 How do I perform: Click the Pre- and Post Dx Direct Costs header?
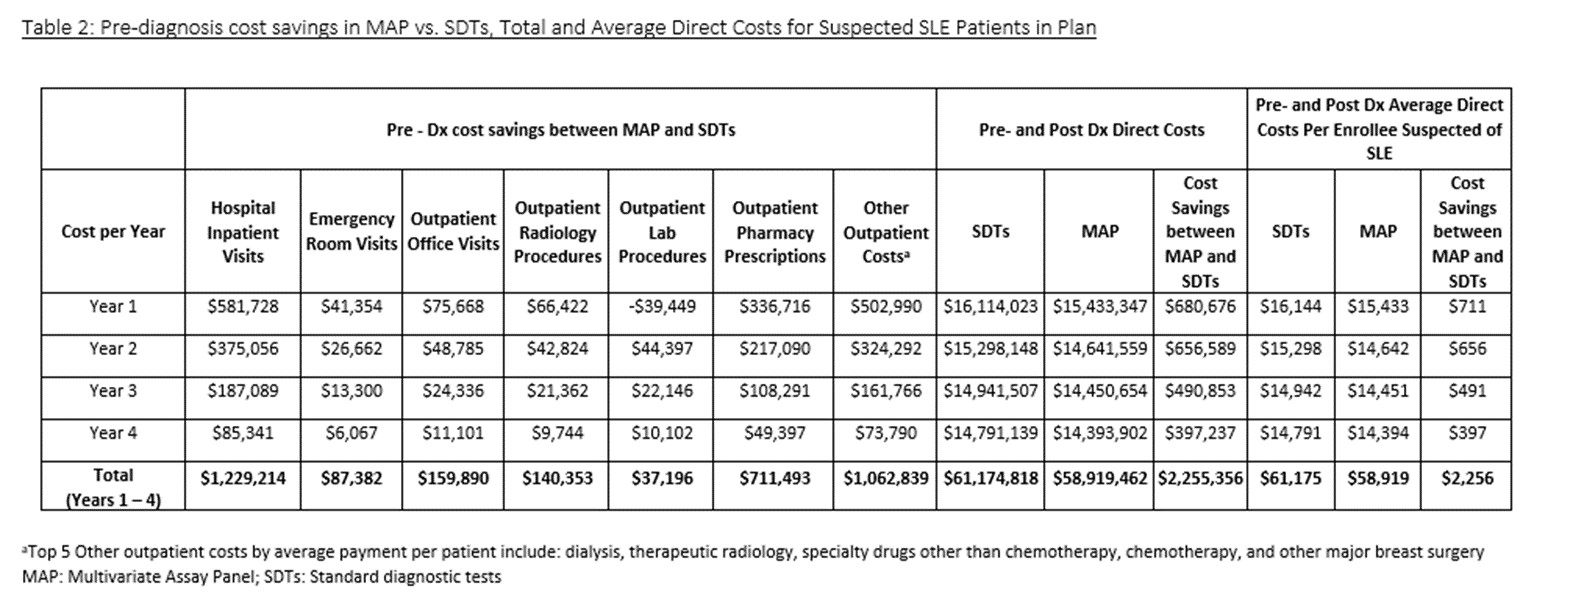click(x=1091, y=129)
